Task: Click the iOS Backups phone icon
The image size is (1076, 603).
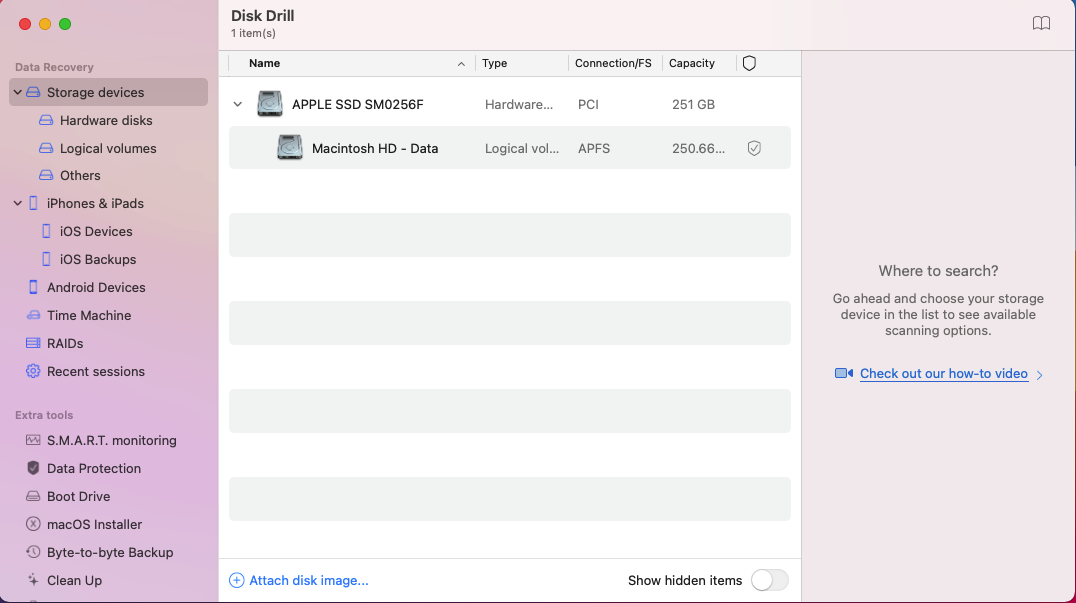Action: point(46,259)
